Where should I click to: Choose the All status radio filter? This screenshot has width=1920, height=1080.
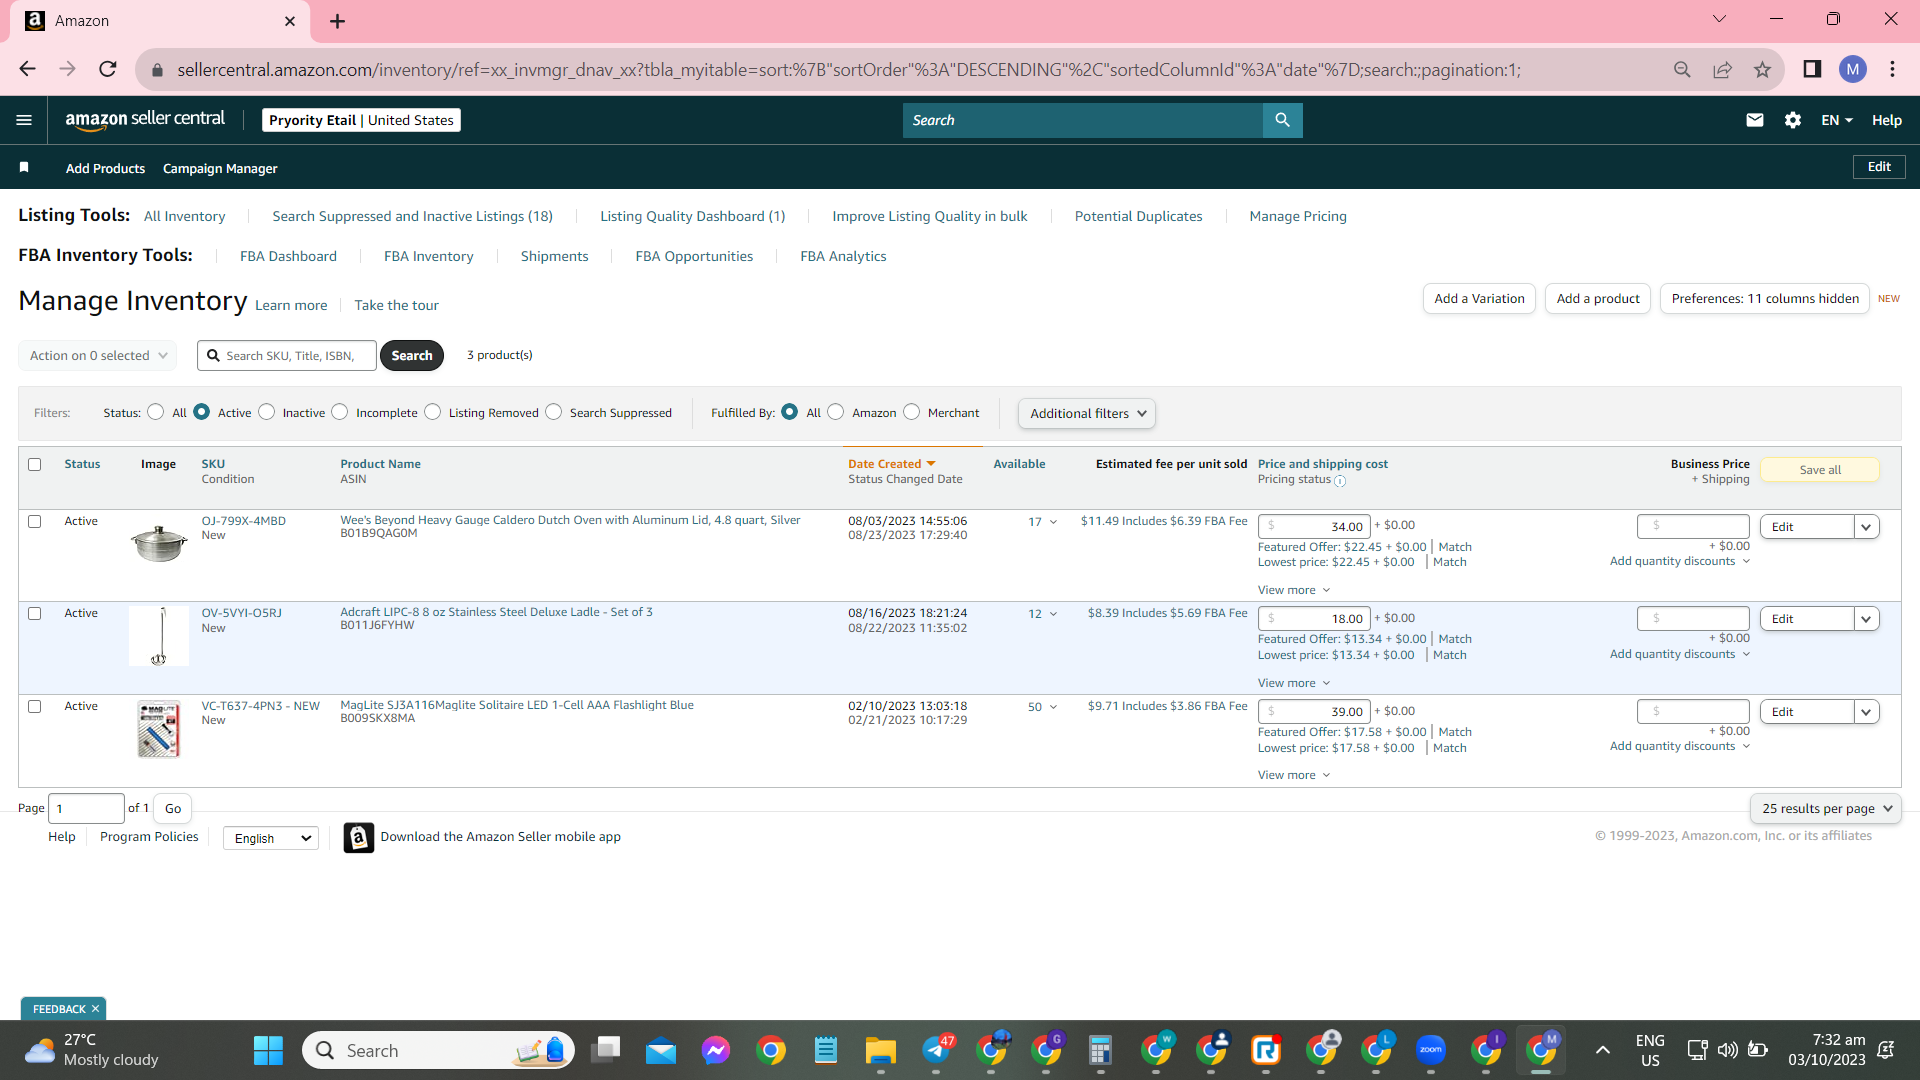tap(156, 412)
